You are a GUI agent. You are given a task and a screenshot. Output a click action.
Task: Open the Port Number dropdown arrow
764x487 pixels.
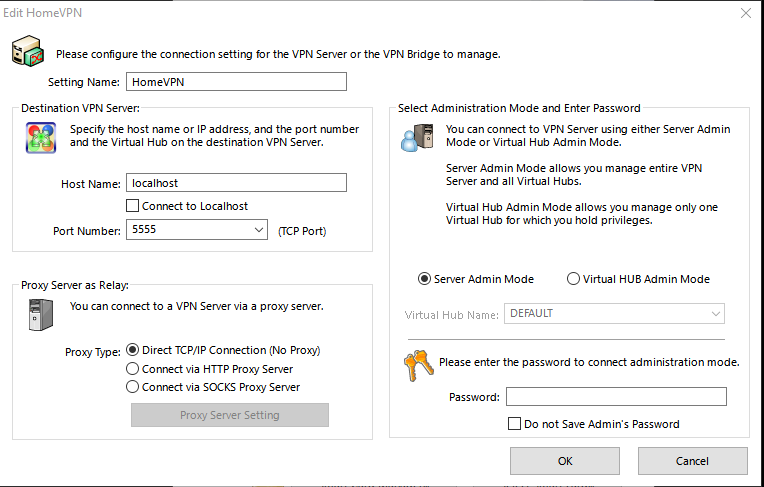pos(259,230)
